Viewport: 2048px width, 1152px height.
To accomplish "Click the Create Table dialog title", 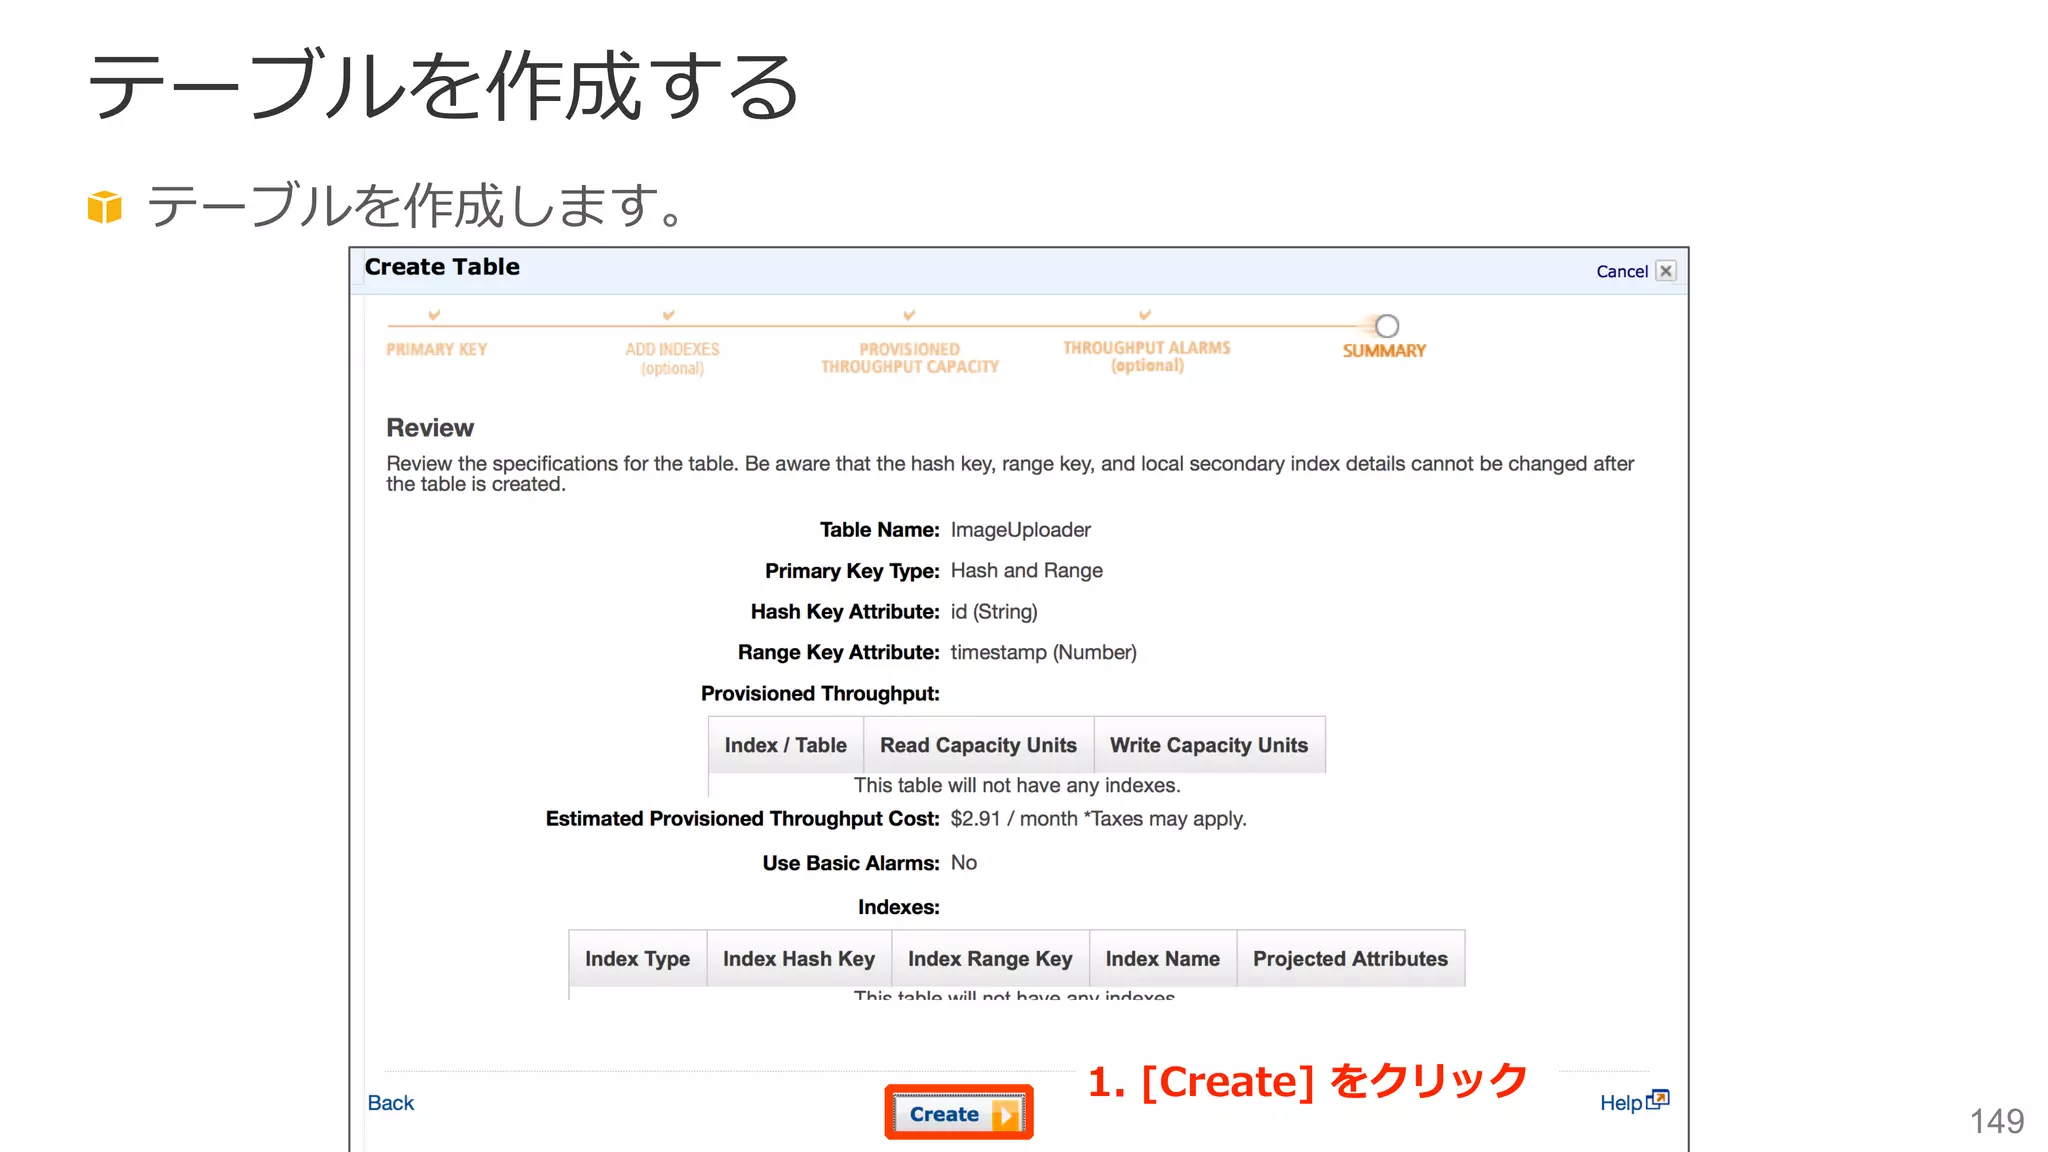I will (442, 266).
